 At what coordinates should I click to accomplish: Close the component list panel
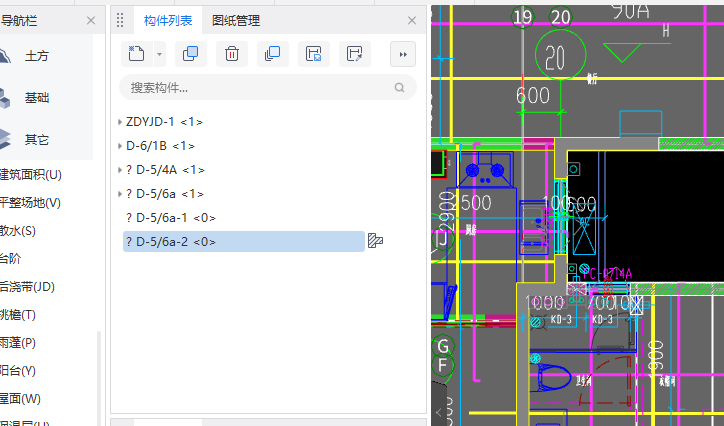coord(412,21)
